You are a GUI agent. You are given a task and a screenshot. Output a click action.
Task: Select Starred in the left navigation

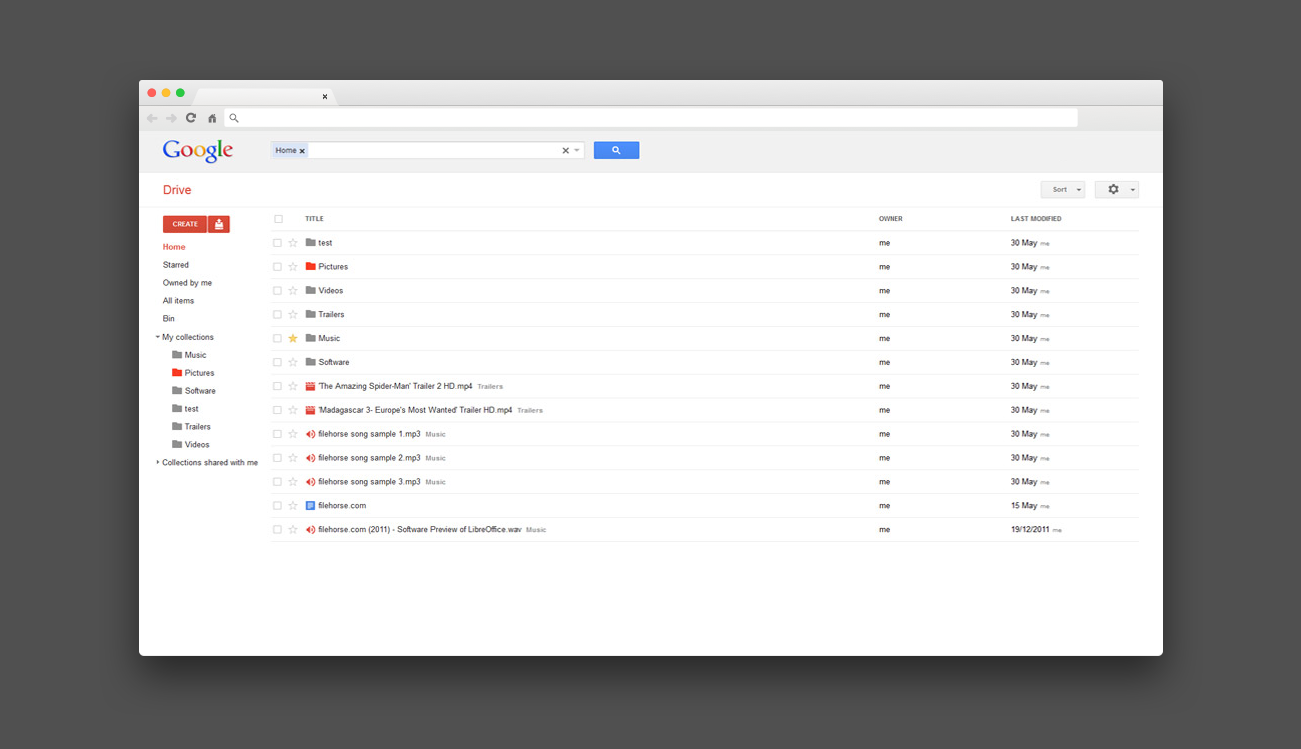tap(175, 264)
